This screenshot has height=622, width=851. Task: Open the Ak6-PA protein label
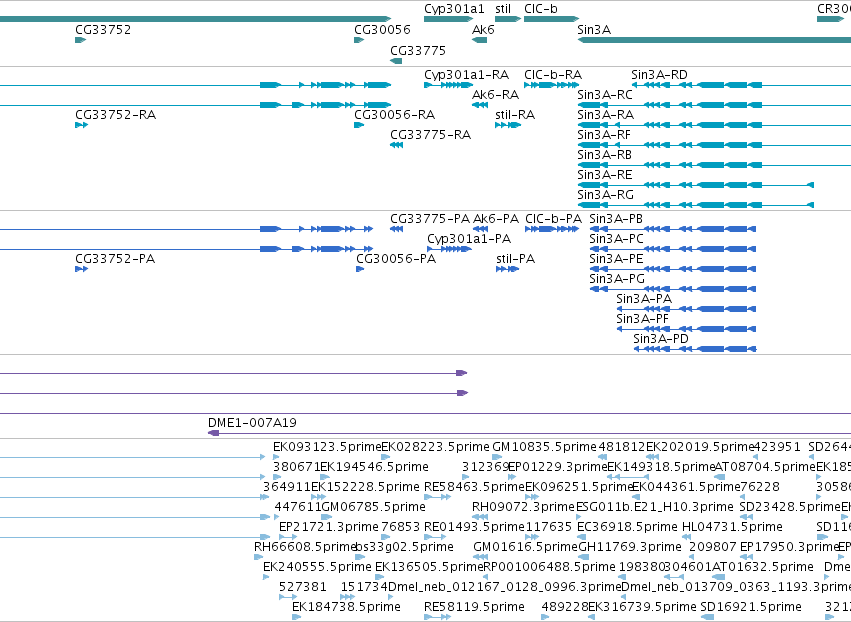pyautogui.click(x=496, y=219)
